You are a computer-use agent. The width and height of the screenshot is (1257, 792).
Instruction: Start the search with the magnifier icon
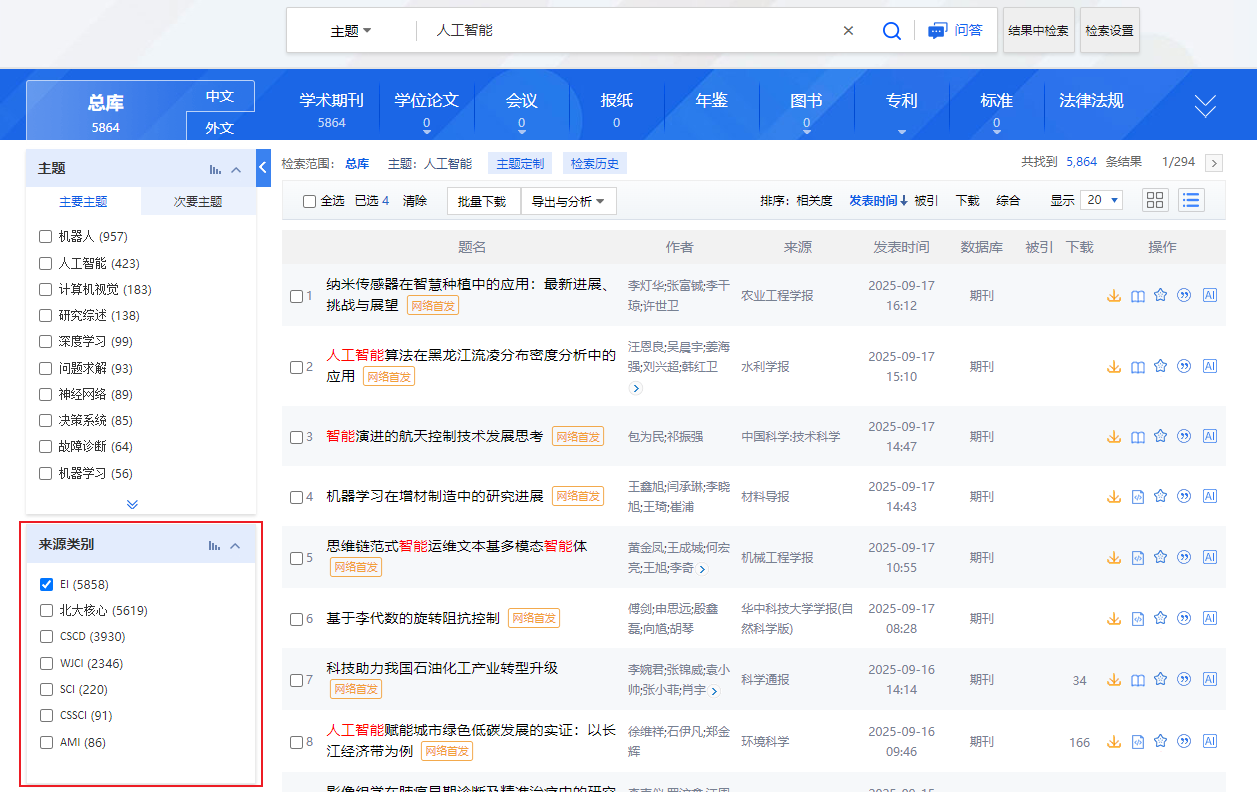(891, 30)
